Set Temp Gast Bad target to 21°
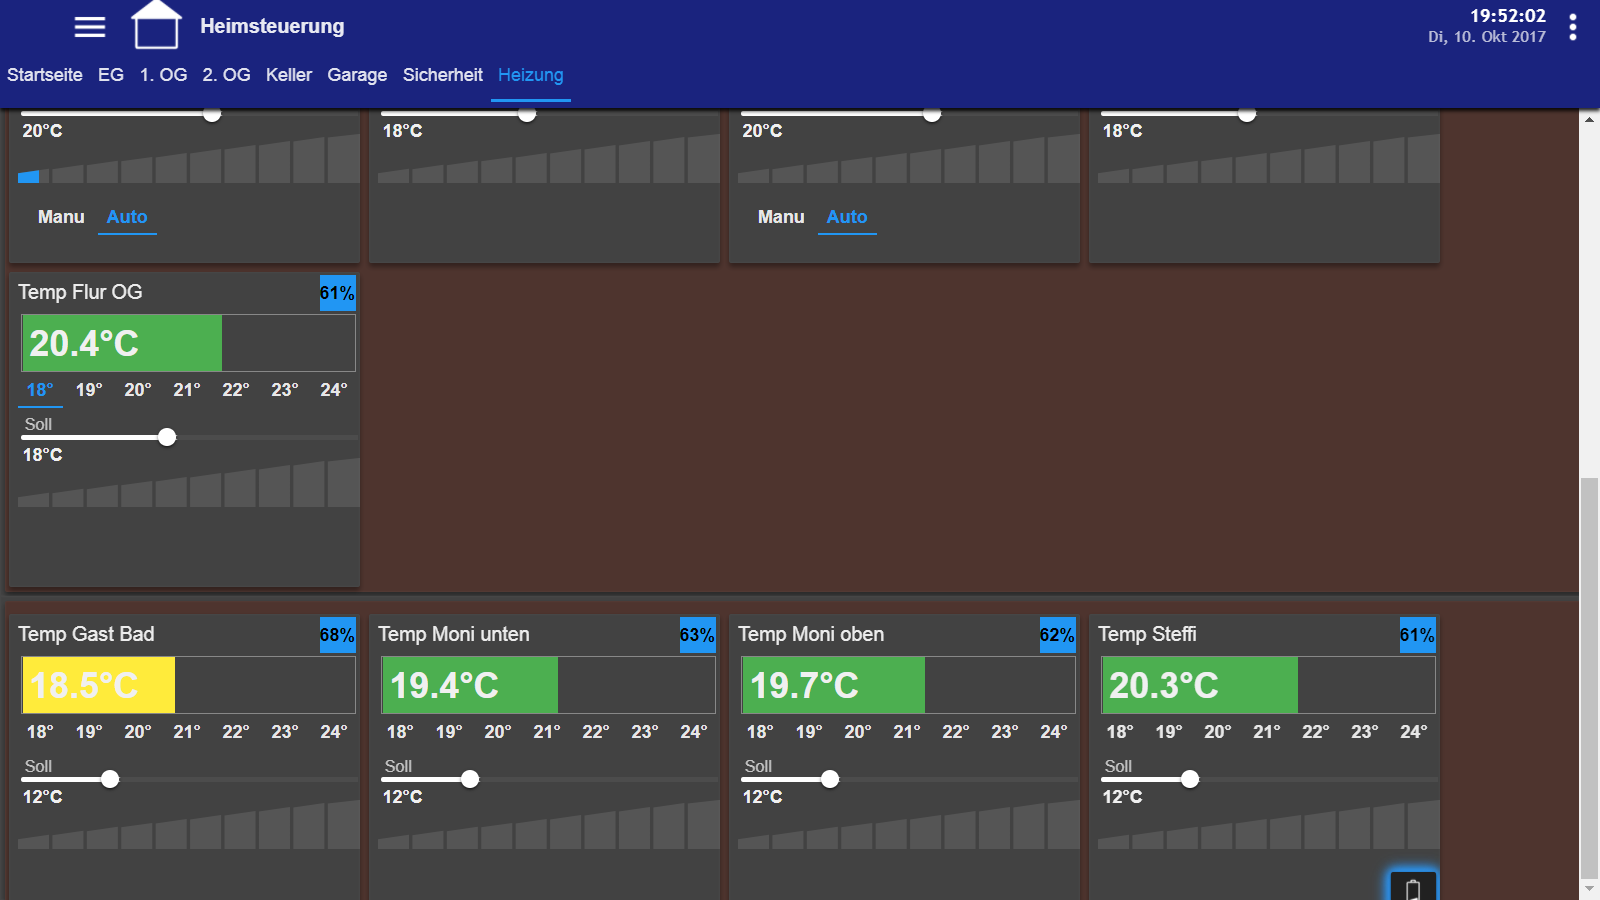Image resolution: width=1600 pixels, height=900 pixels. click(187, 732)
